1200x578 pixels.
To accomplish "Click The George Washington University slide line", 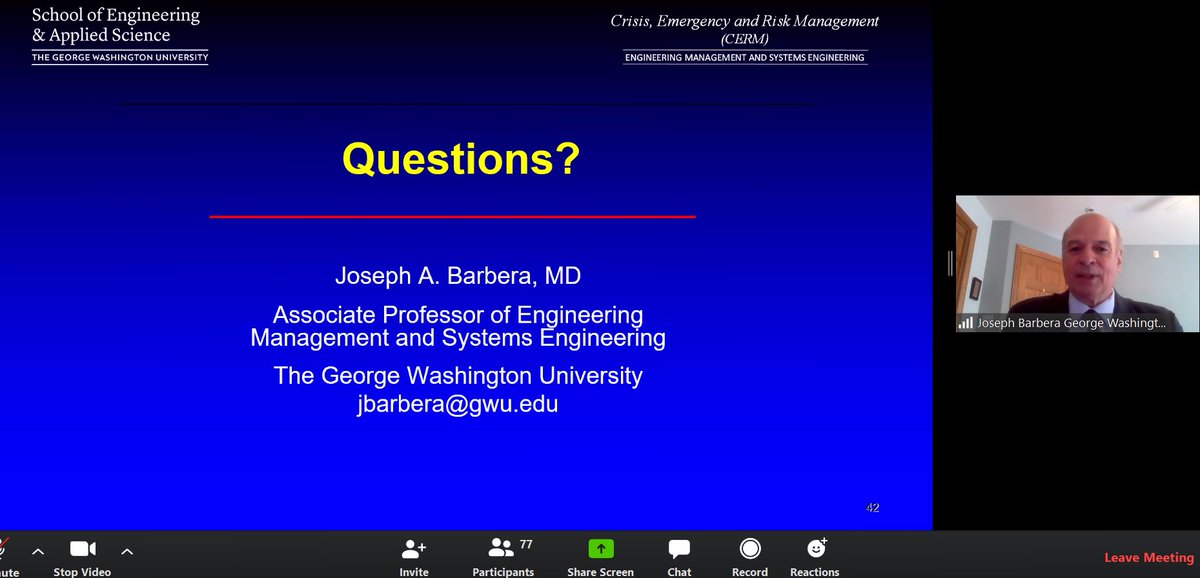I will [x=458, y=376].
